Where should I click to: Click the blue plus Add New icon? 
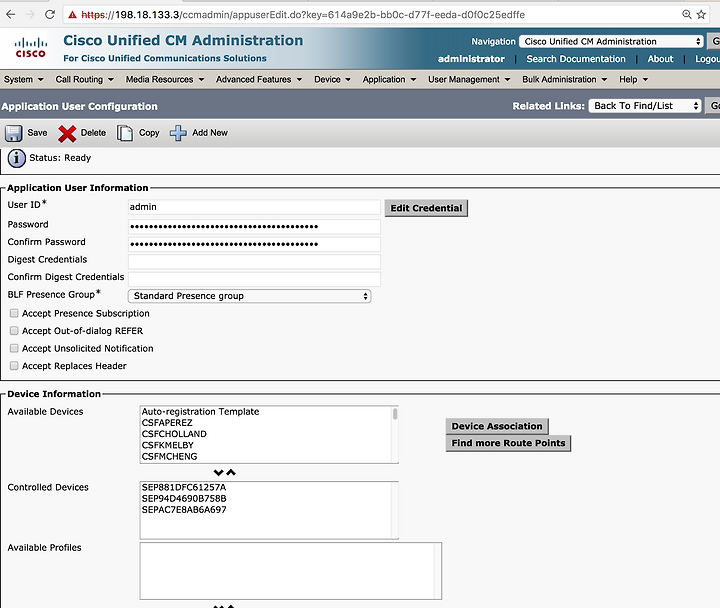[178, 133]
